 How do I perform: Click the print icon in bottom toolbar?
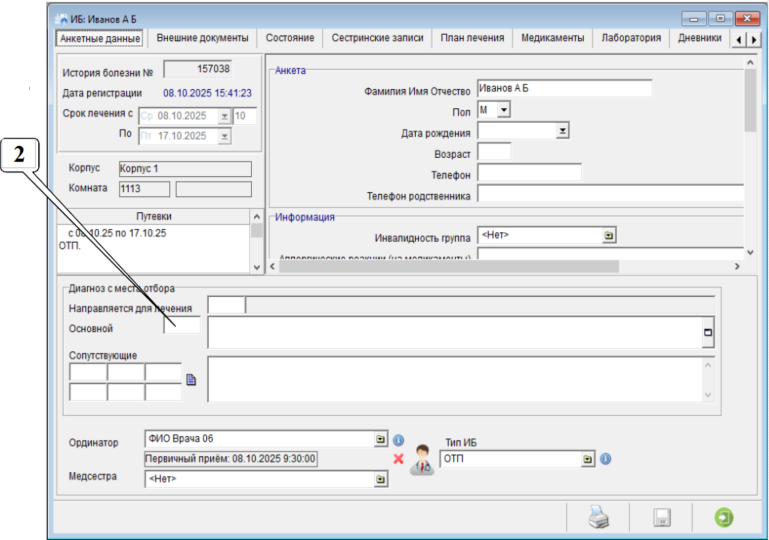597,517
